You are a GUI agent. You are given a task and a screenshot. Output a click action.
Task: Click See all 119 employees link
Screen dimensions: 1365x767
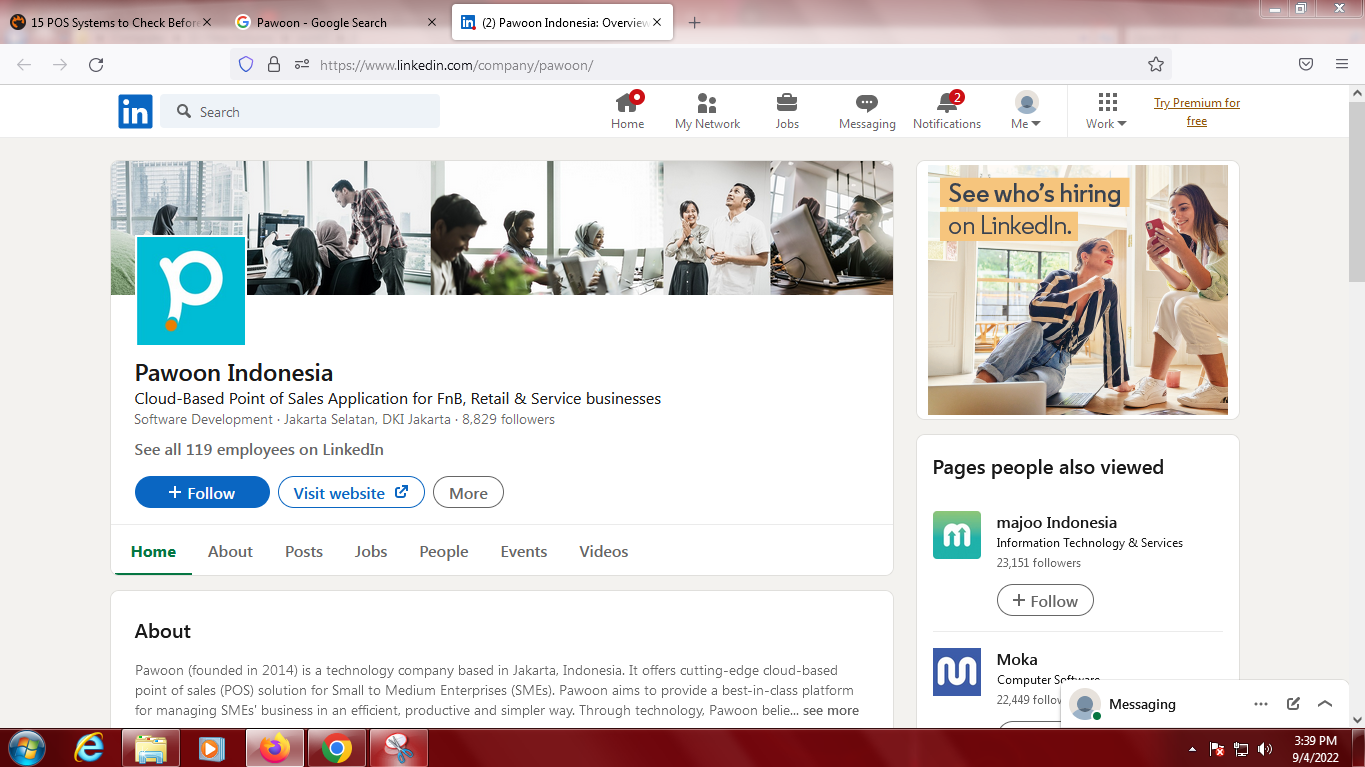pyautogui.click(x=259, y=450)
